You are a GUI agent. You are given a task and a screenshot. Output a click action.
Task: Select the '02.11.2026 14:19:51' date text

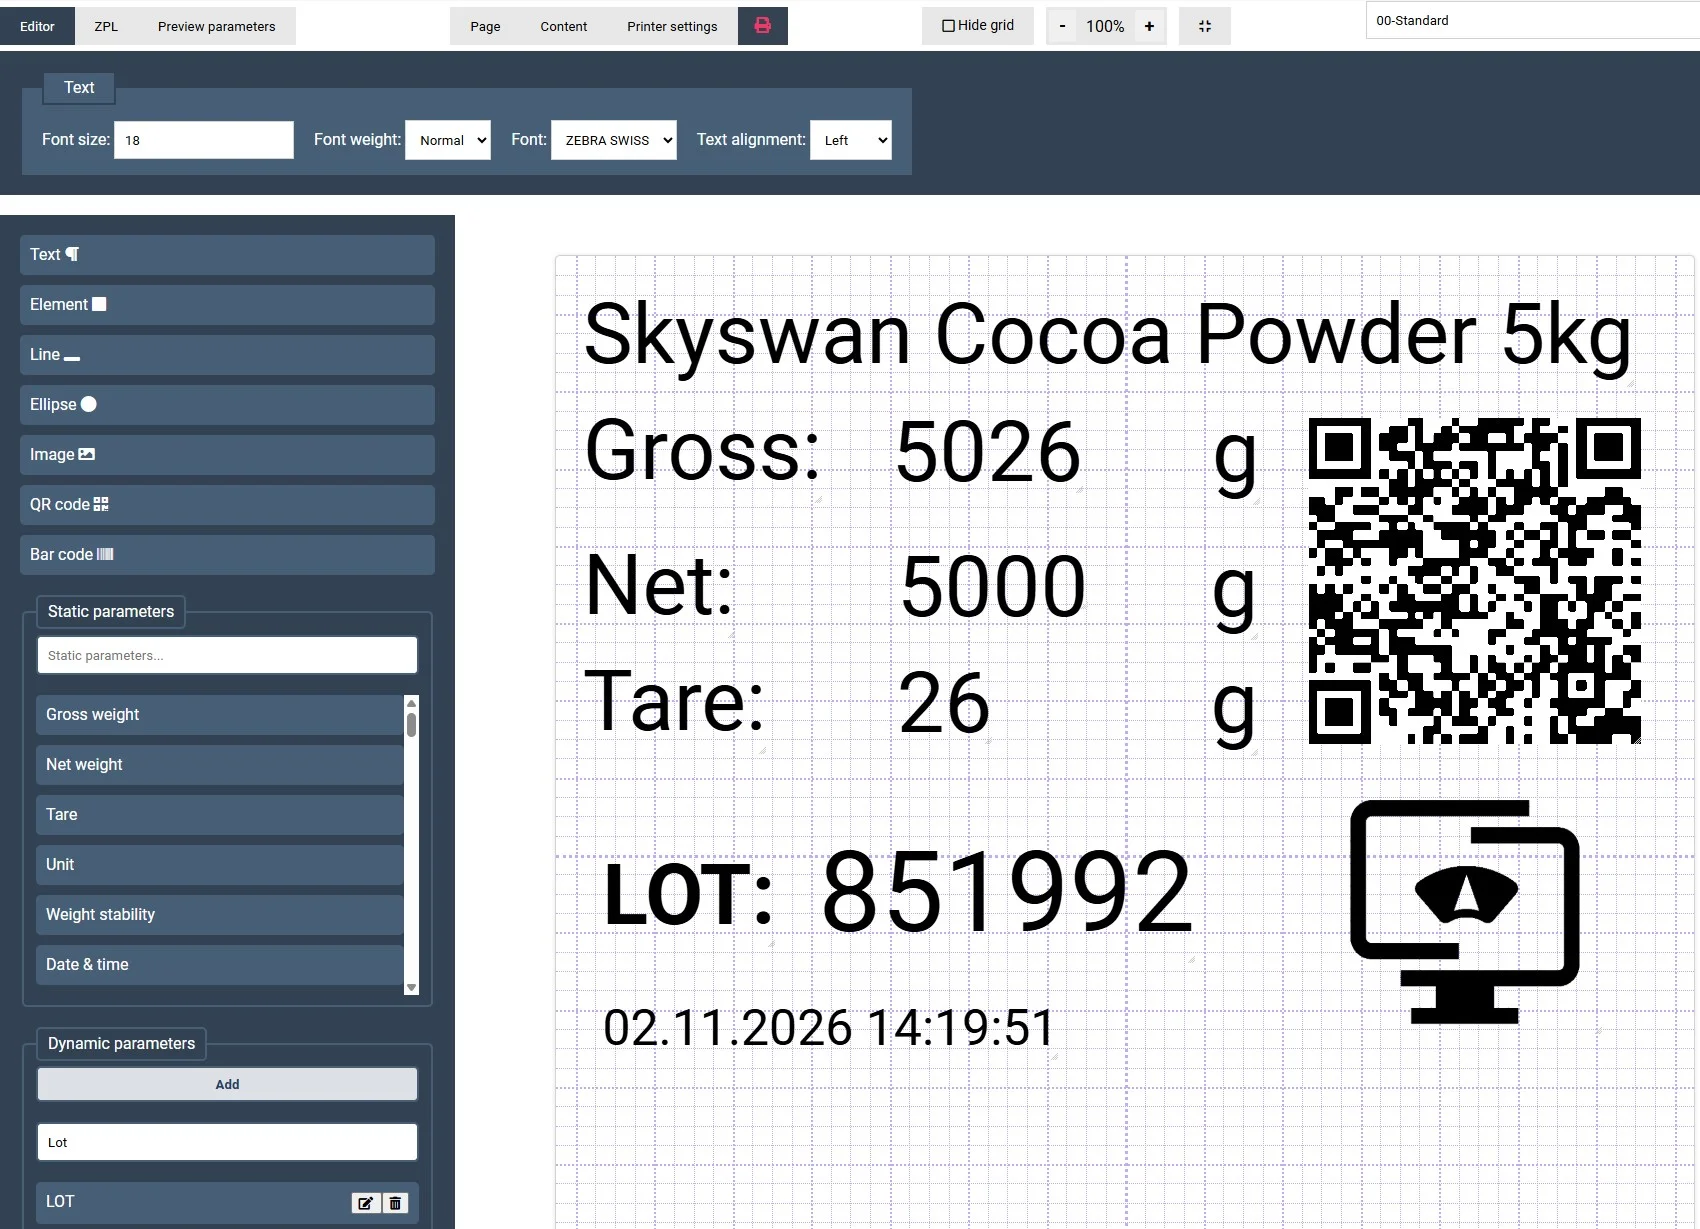(x=829, y=1028)
